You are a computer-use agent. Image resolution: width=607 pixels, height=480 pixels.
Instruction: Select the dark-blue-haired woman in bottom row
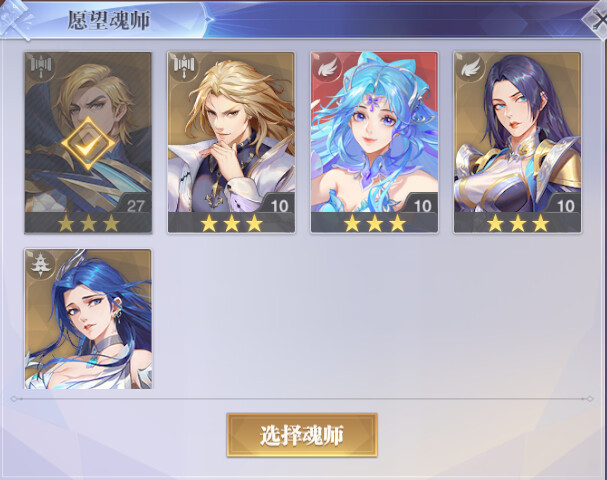pos(88,319)
